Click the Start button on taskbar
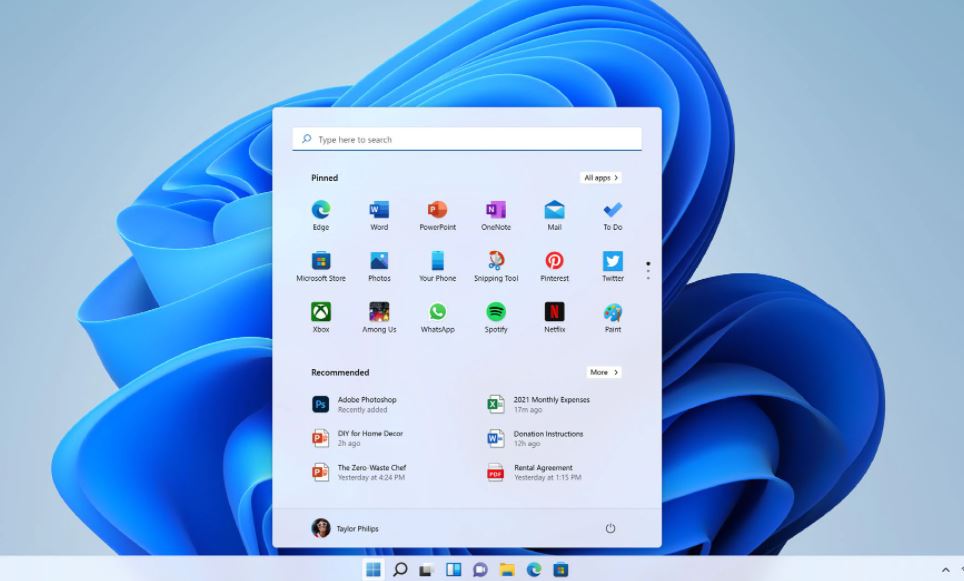Viewport: 964px width, 581px height. pos(373,569)
